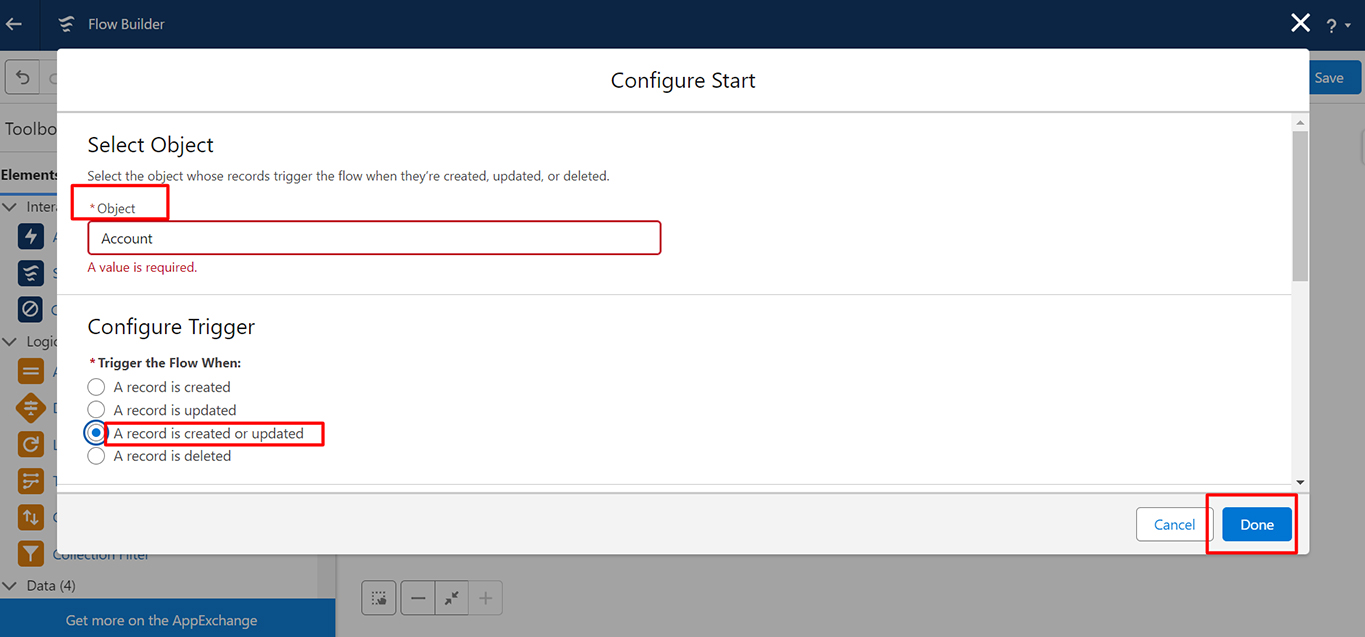Close the Configure Start dialog with X
1365x637 pixels.
[x=1300, y=23]
